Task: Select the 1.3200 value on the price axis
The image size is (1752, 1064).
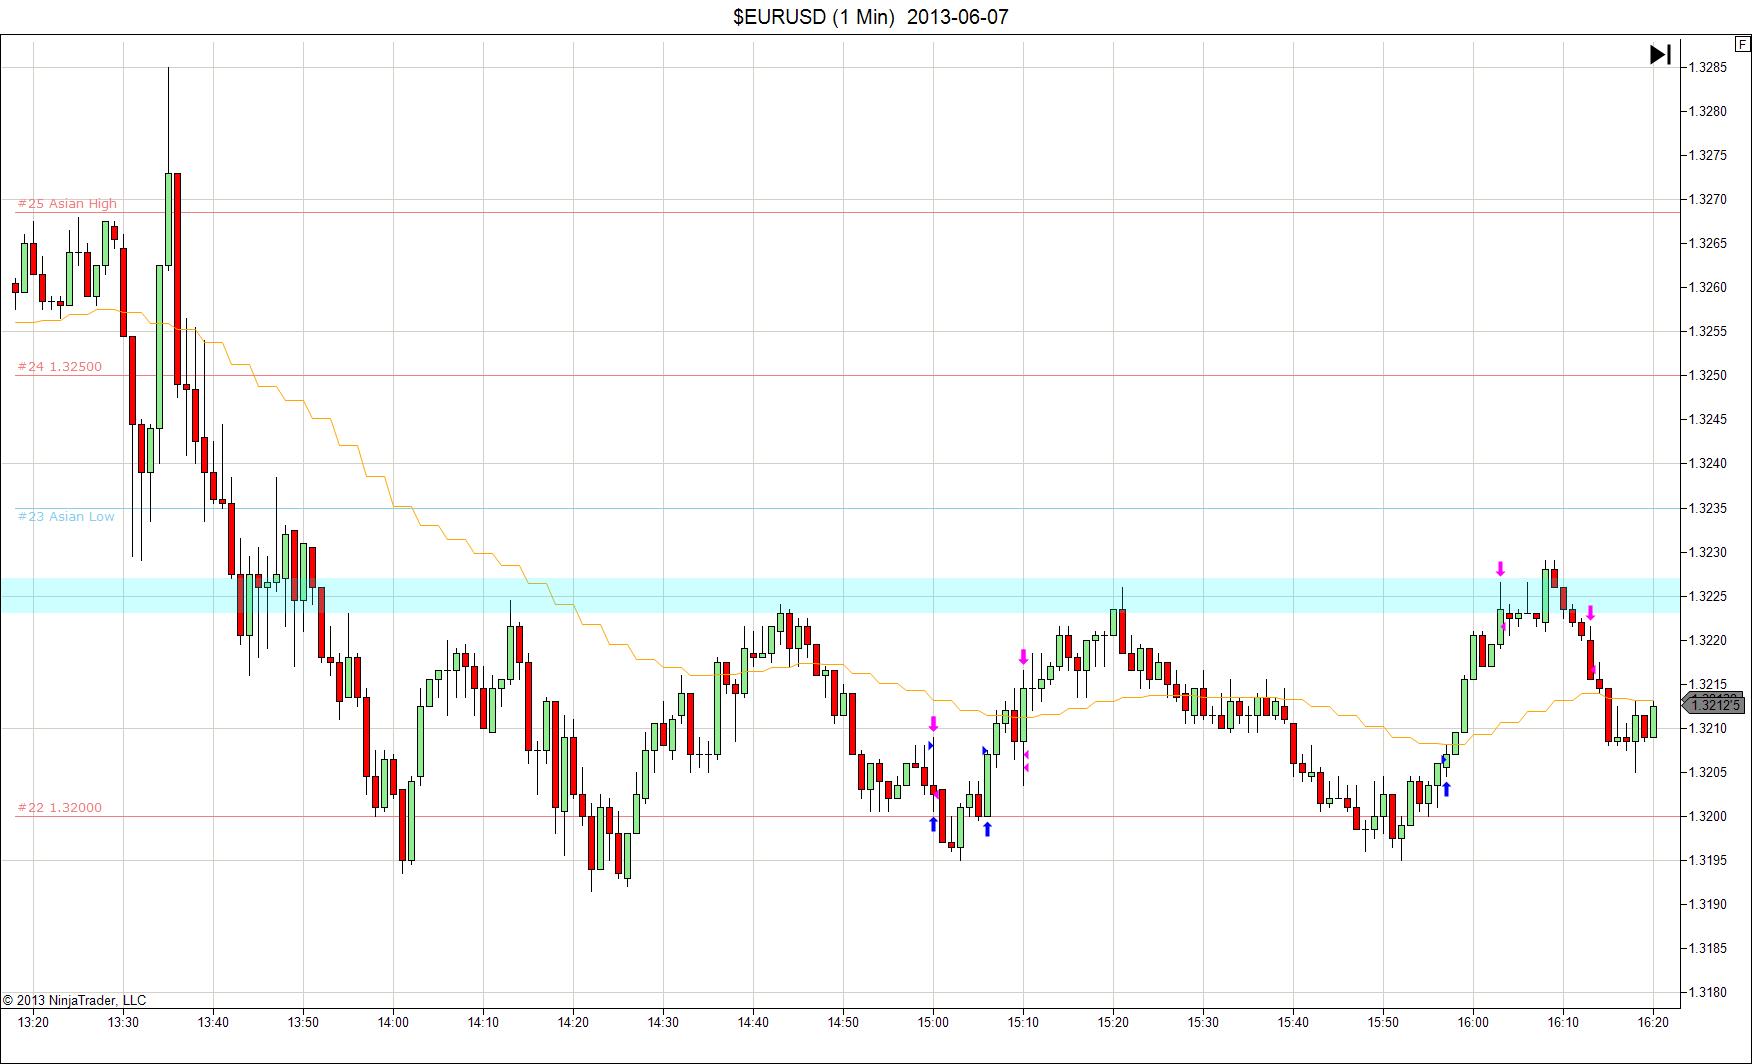Action: (1707, 817)
